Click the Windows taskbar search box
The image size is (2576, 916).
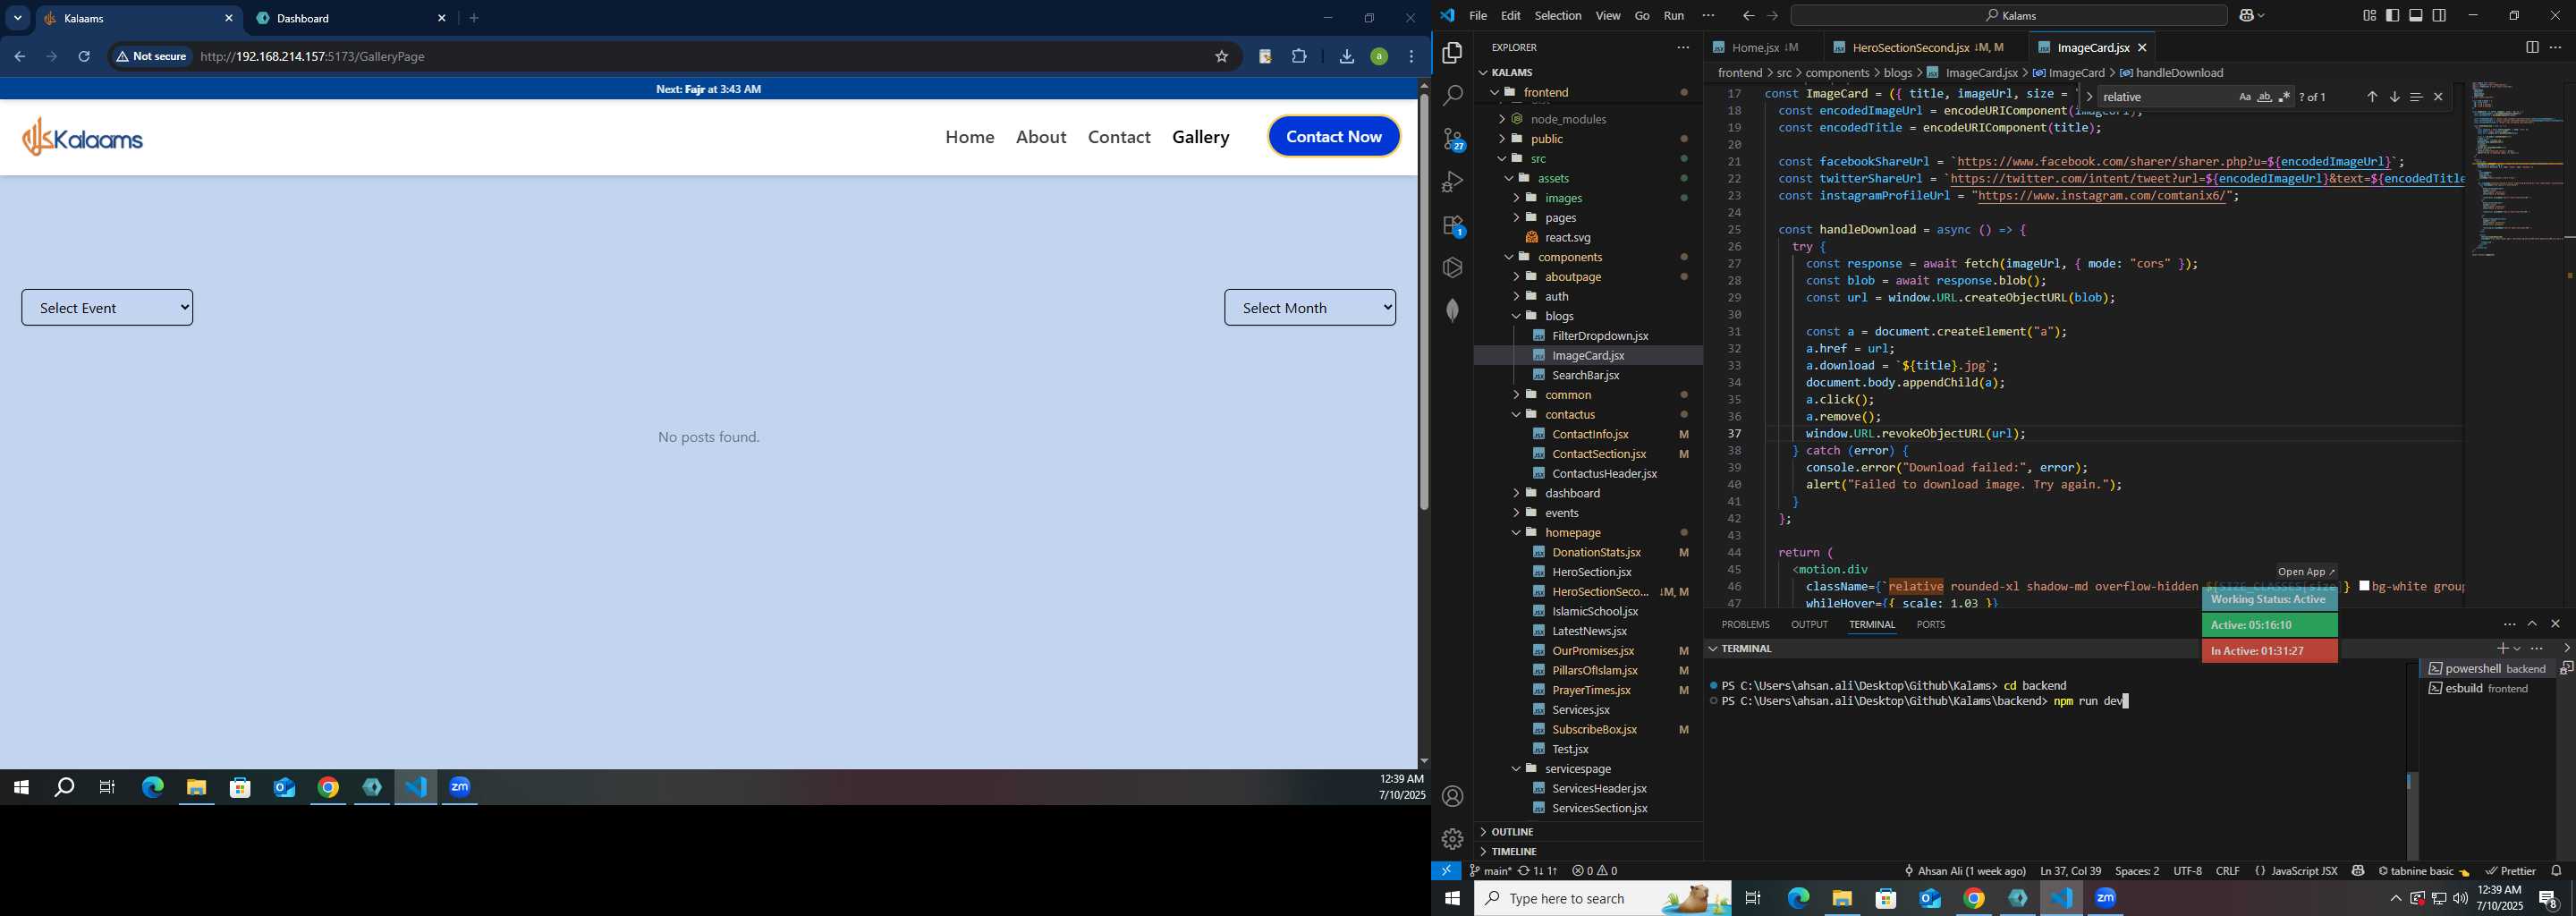[1602, 899]
